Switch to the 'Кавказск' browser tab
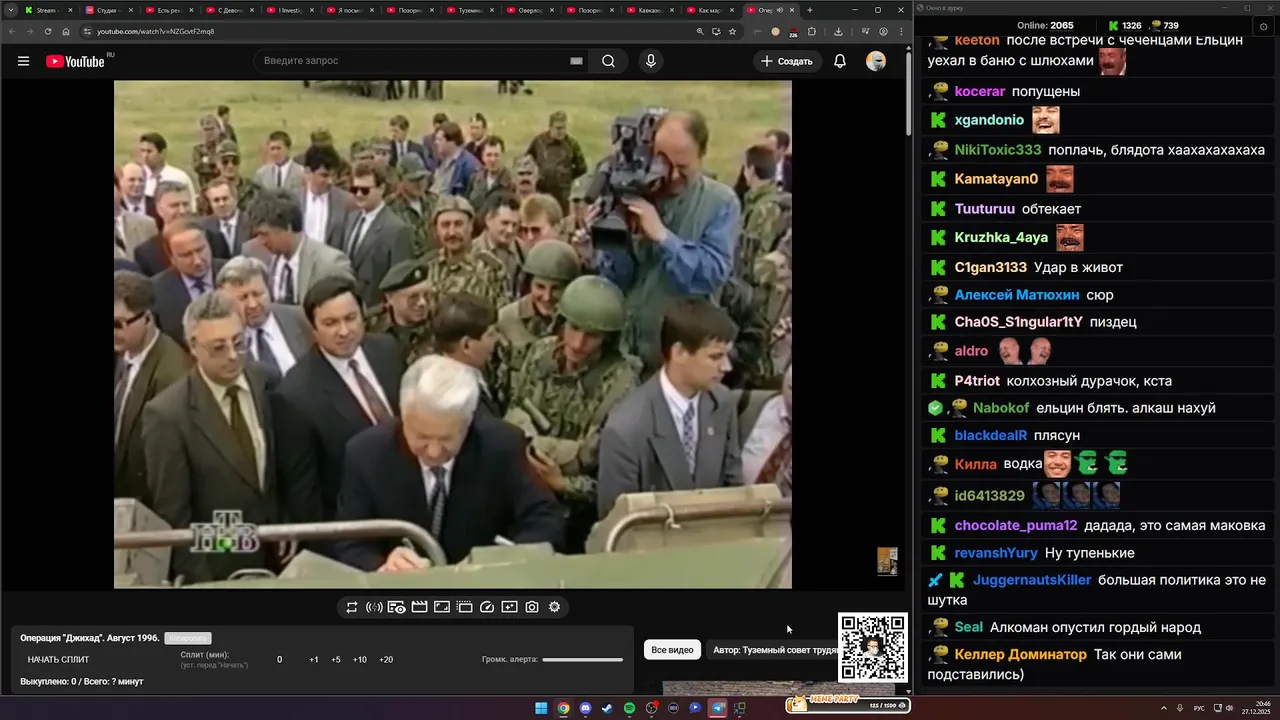 [x=651, y=10]
